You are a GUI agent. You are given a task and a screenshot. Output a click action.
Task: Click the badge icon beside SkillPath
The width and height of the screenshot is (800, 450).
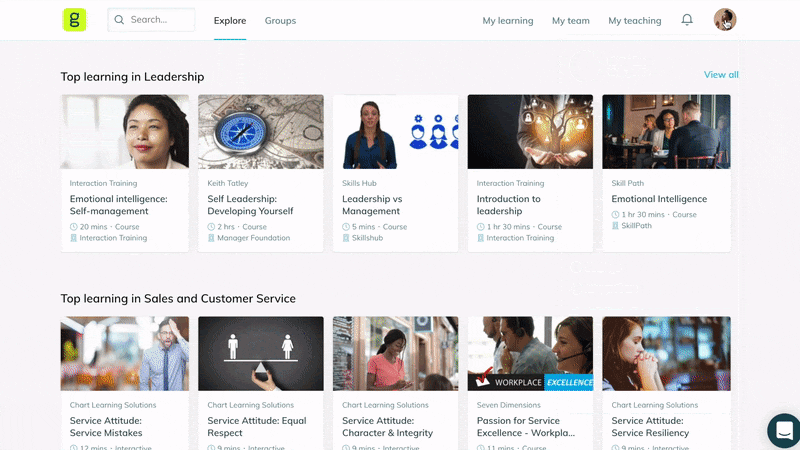tap(615, 226)
